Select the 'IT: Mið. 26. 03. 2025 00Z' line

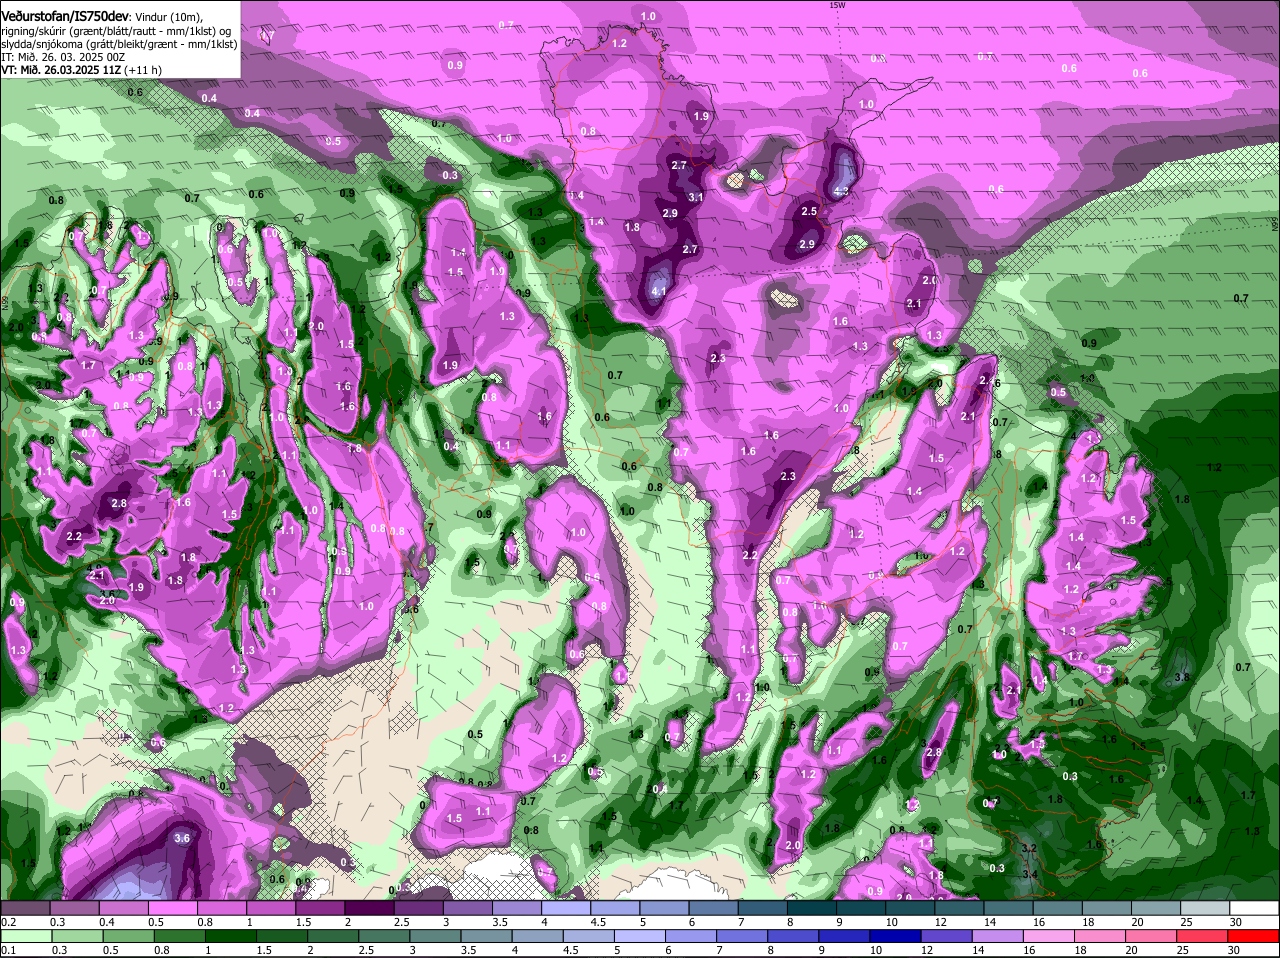click(63, 57)
